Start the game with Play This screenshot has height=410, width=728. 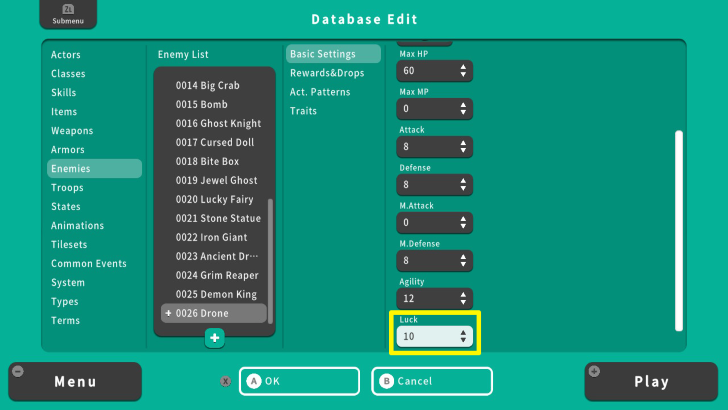pos(651,382)
